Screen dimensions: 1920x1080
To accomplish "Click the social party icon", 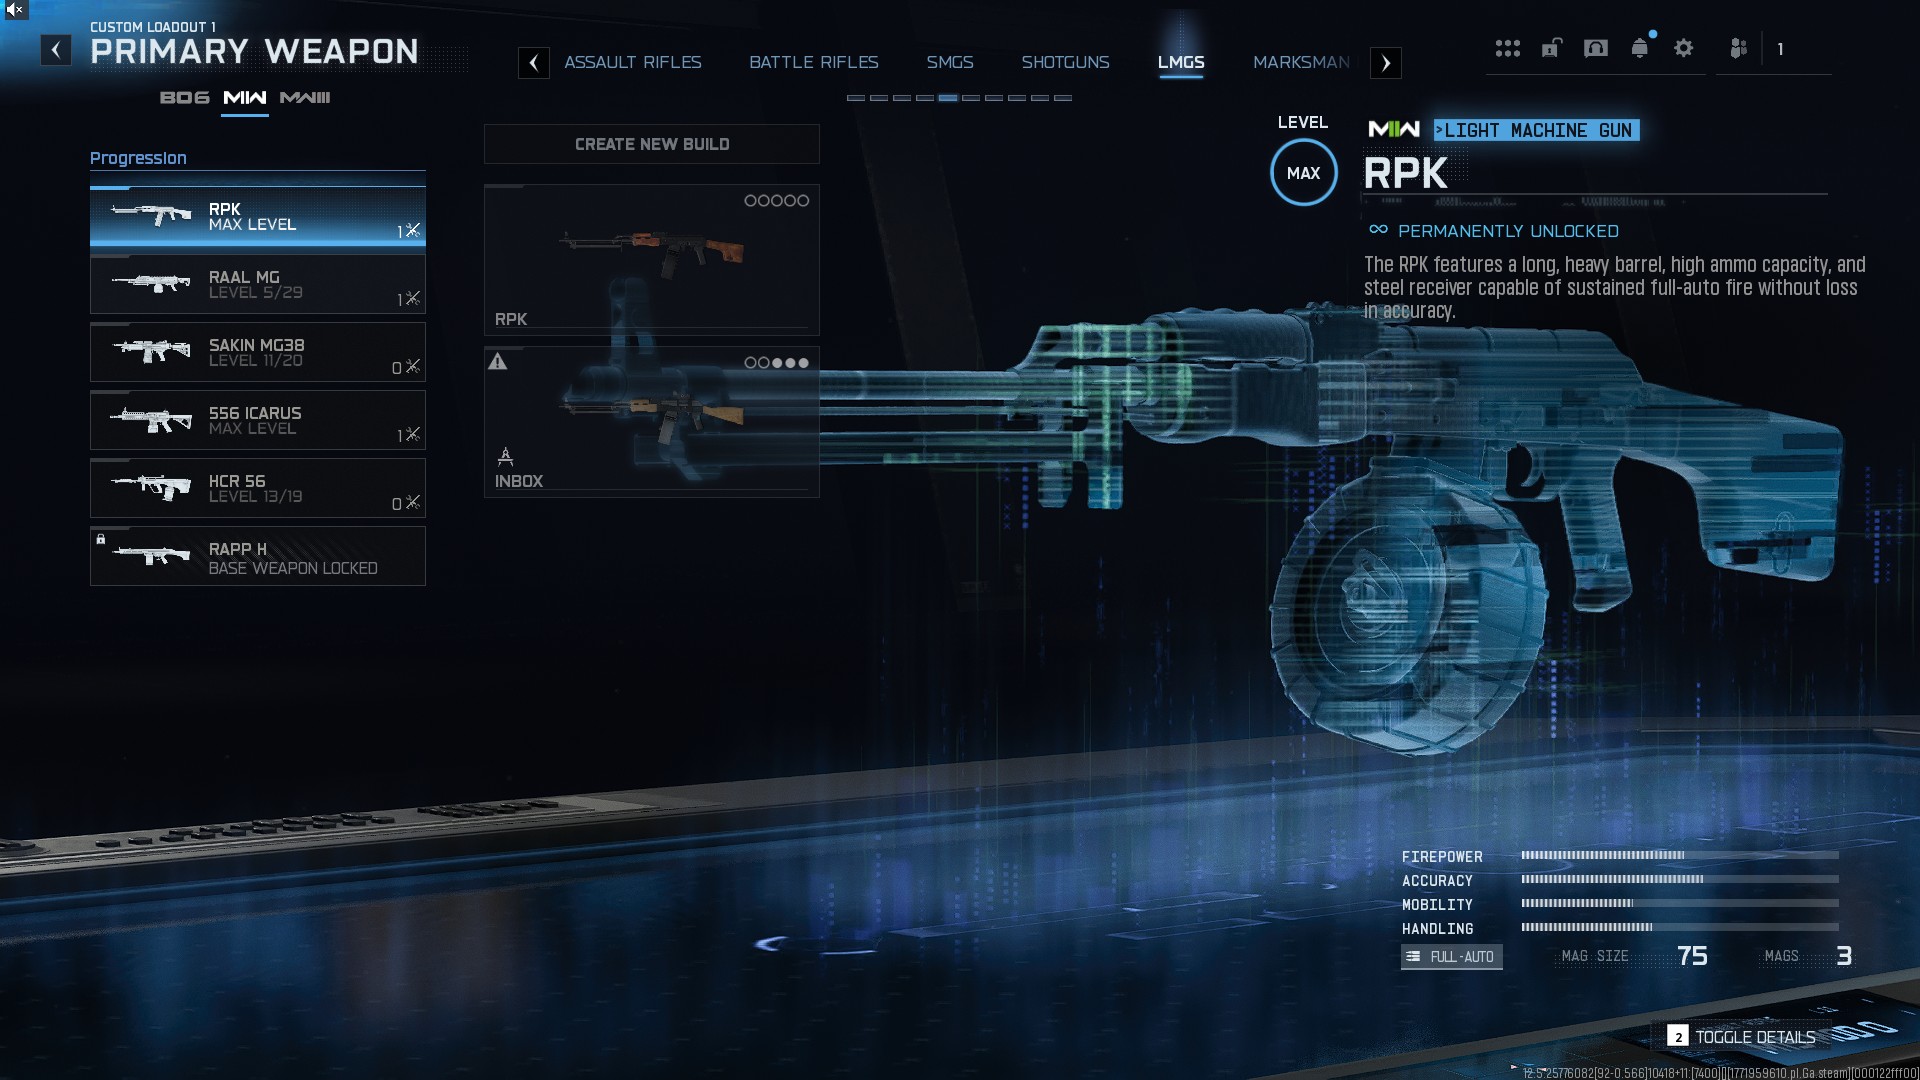I will tap(1739, 48).
